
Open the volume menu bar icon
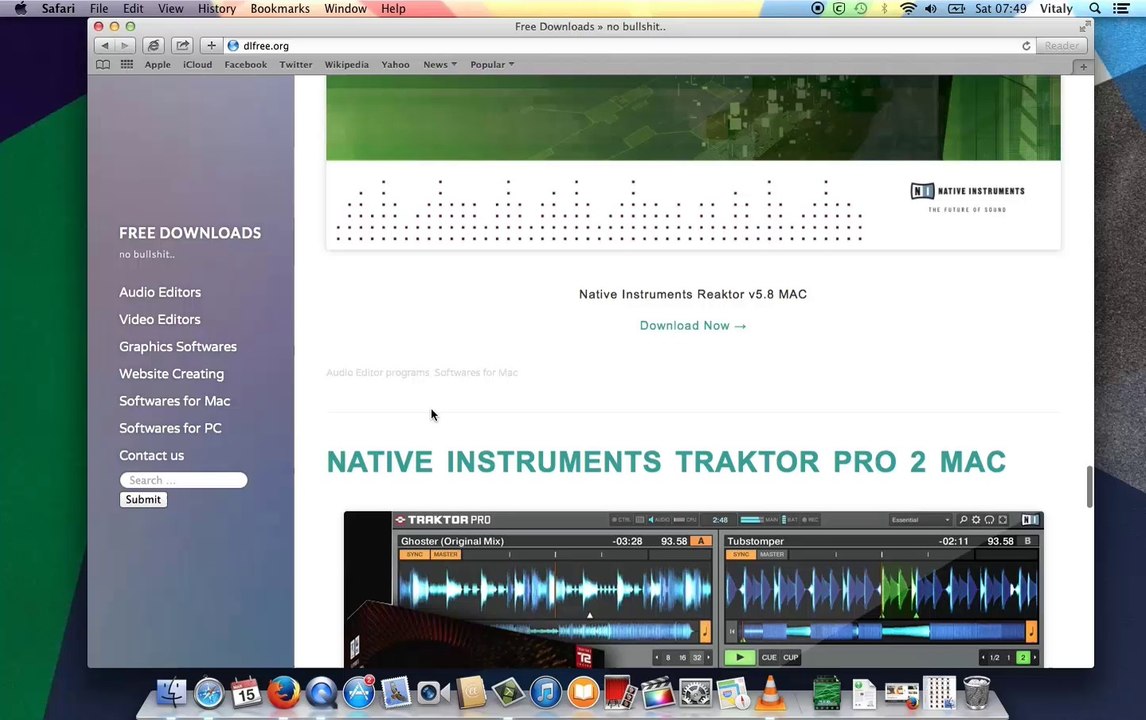click(x=930, y=8)
